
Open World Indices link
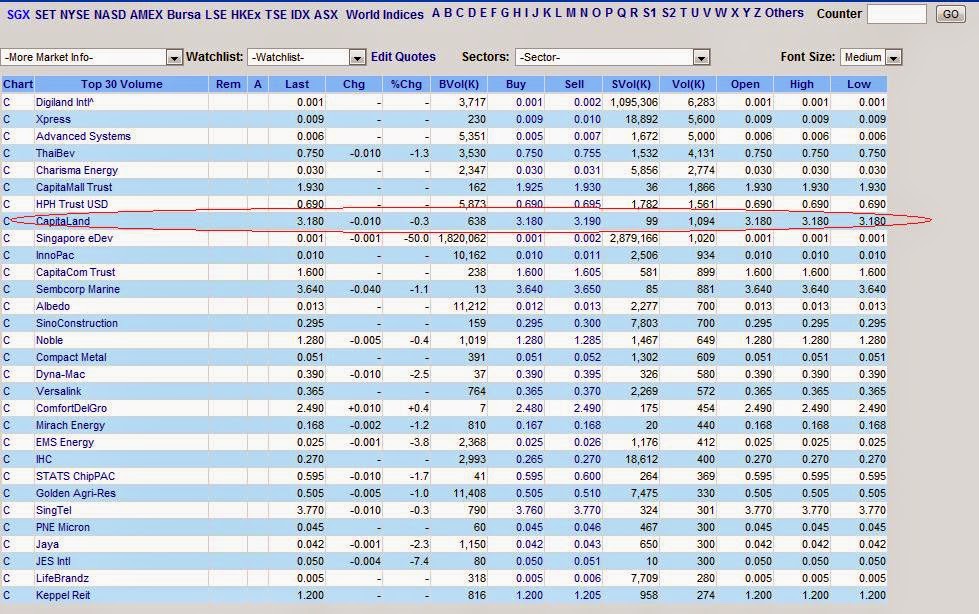coord(385,14)
